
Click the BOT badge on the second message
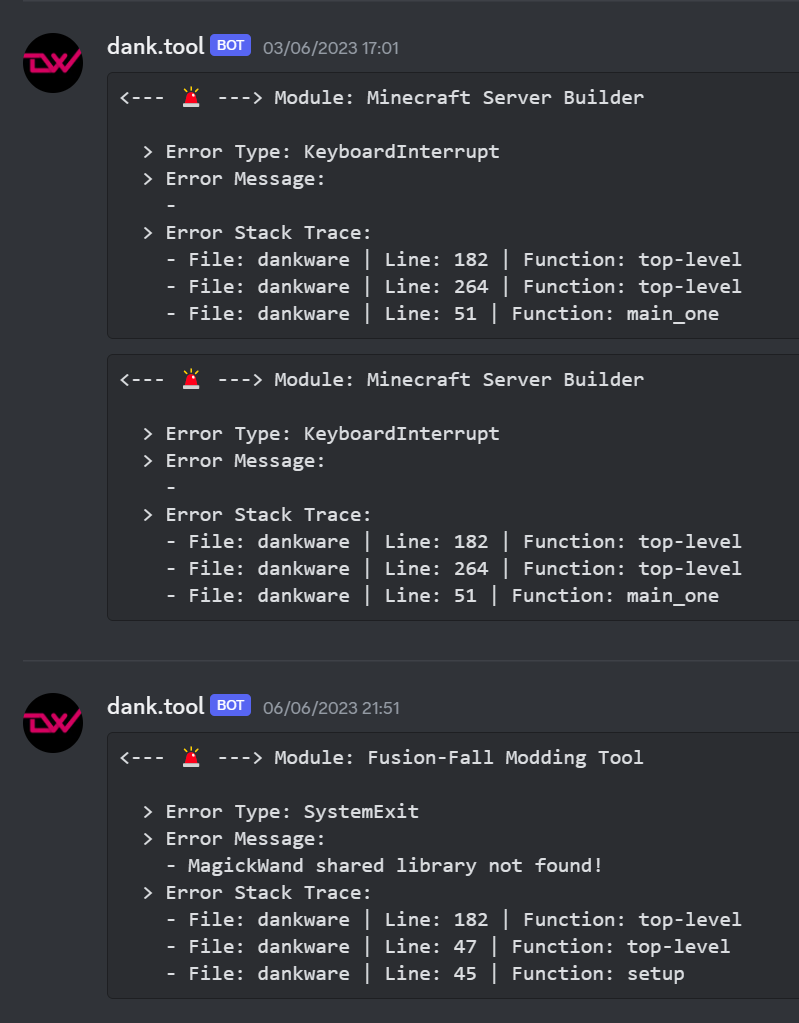(x=230, y=704)
